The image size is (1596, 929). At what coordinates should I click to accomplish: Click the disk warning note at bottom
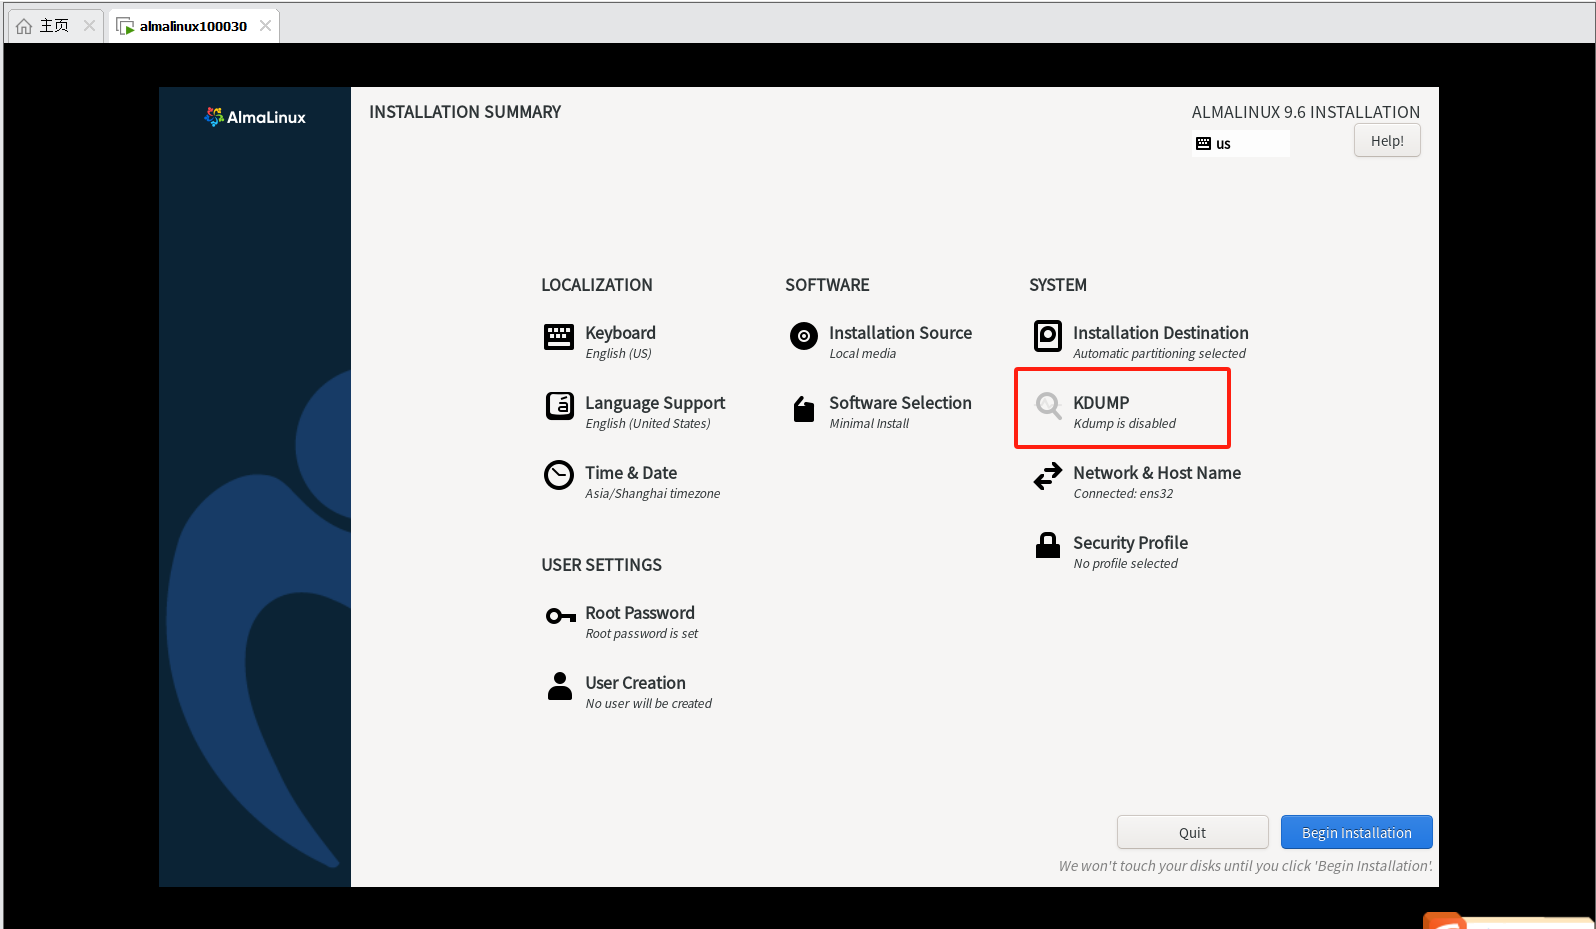coord(1246,866)
